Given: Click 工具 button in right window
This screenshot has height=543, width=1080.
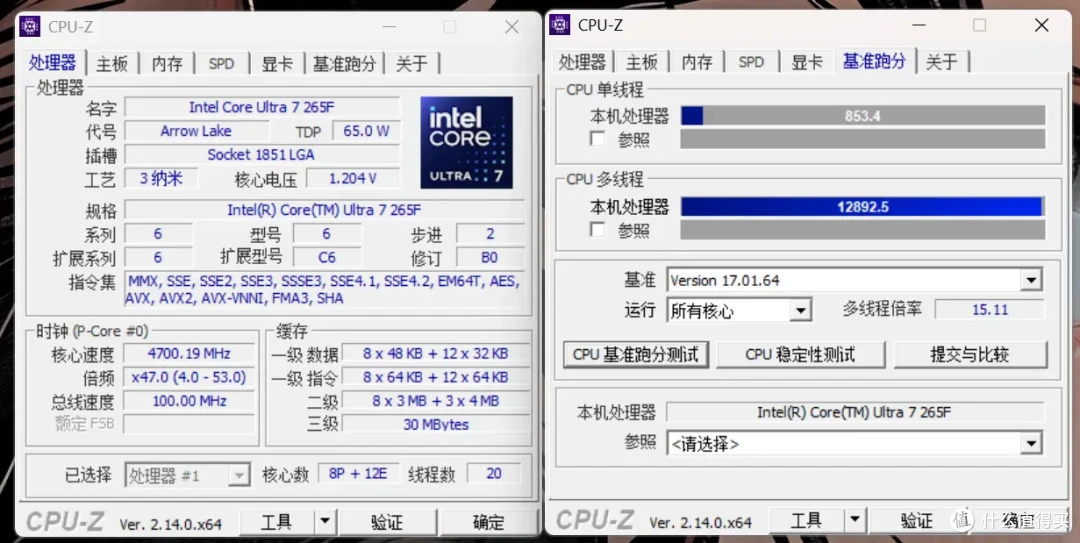Looking at the screenshot, I should (x=807, y=520).
